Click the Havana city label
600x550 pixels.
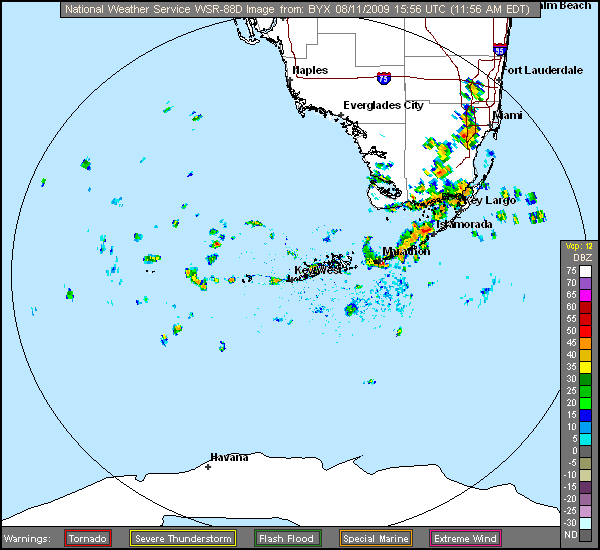229,457
